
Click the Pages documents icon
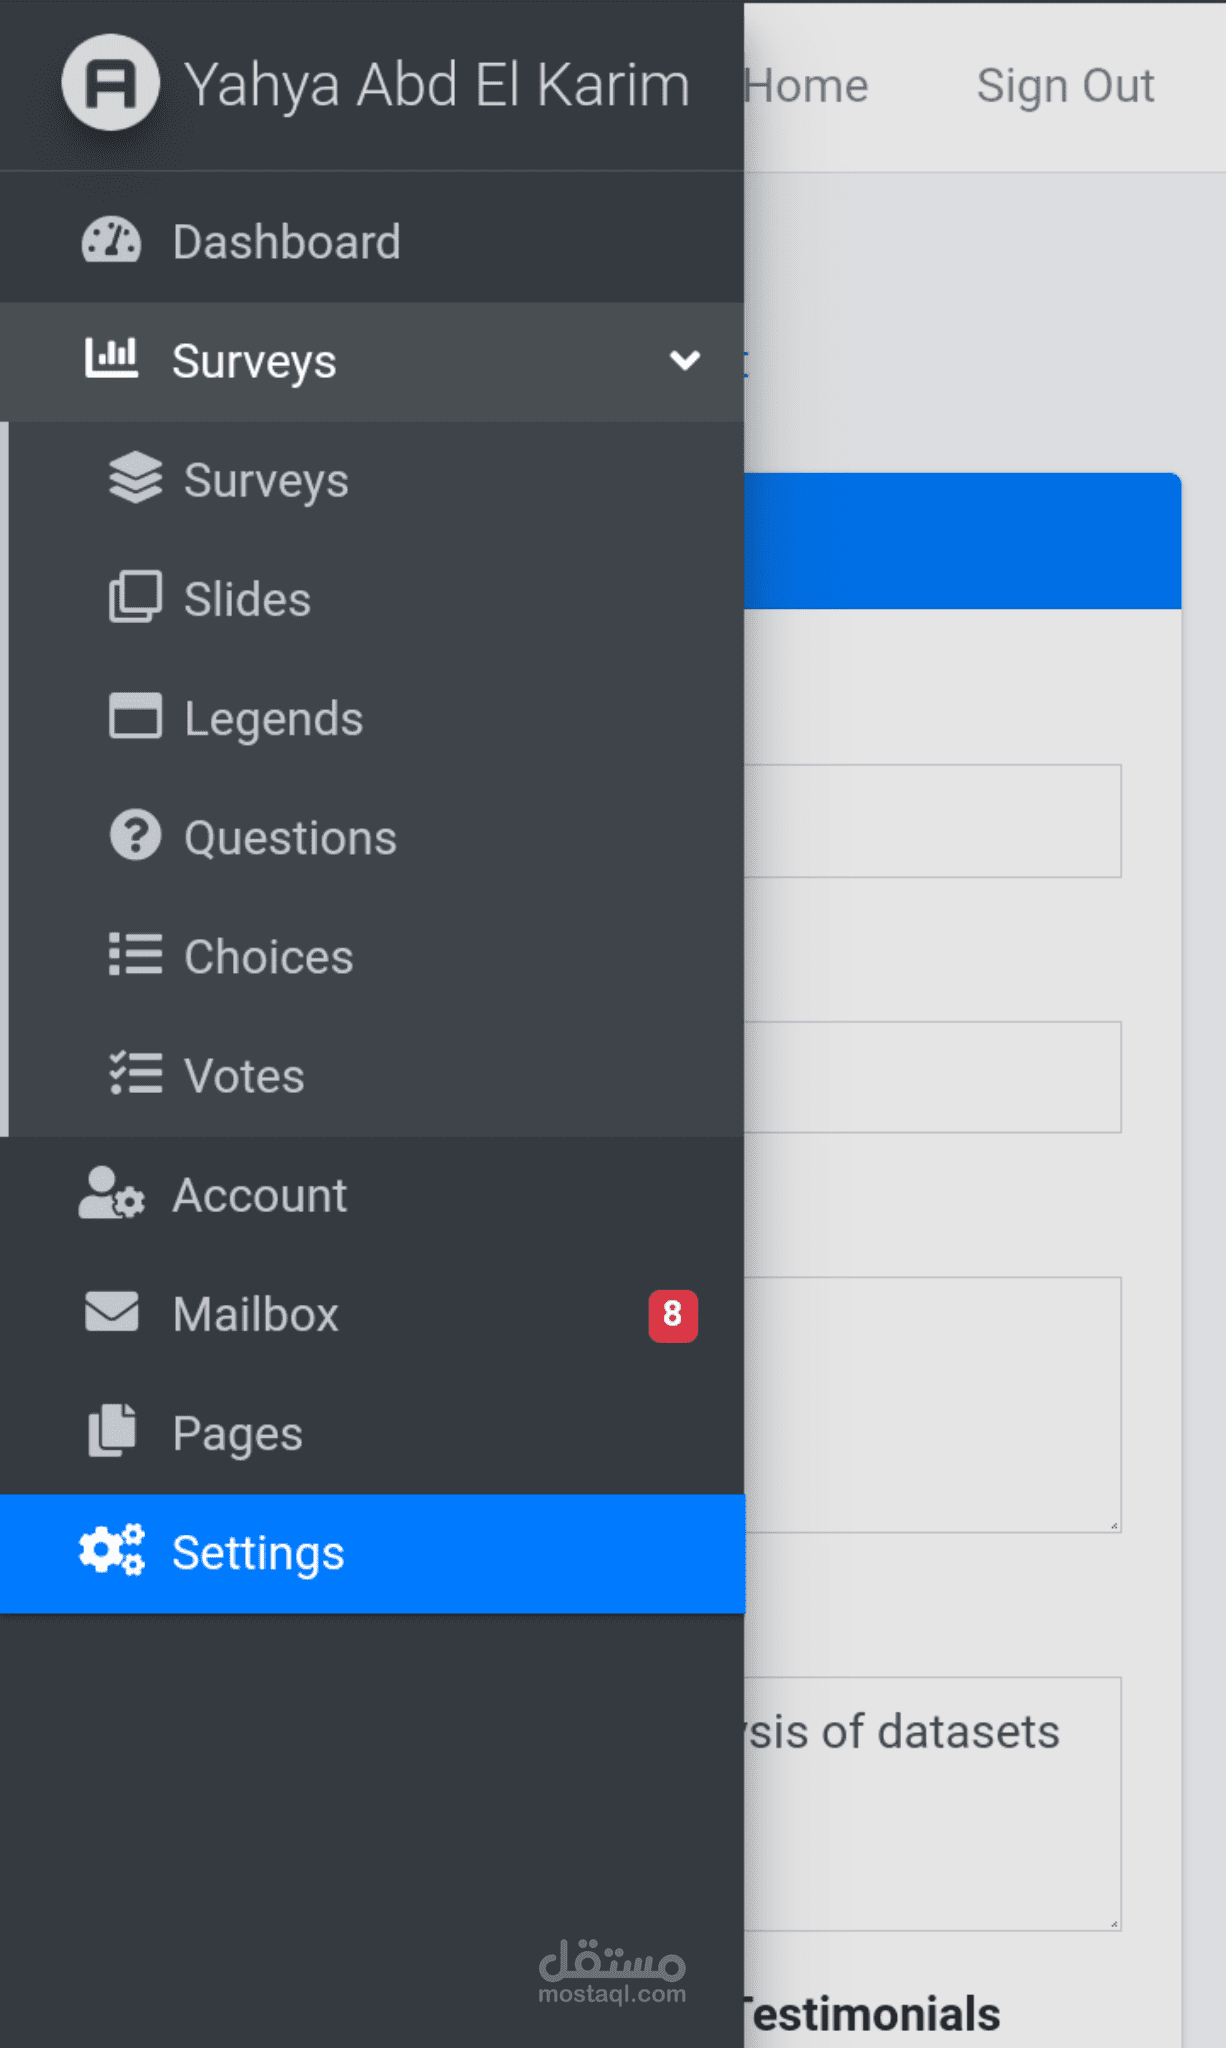(x=111, y=1431)
